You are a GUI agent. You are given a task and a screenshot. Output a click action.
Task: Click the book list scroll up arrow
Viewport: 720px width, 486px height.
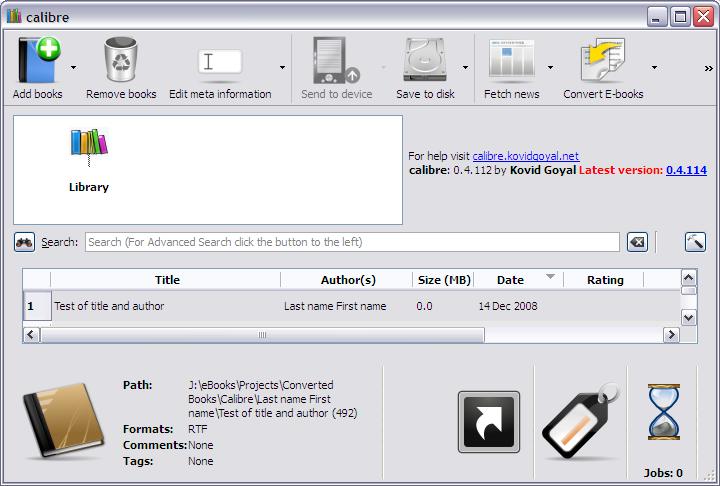[688, 277]
